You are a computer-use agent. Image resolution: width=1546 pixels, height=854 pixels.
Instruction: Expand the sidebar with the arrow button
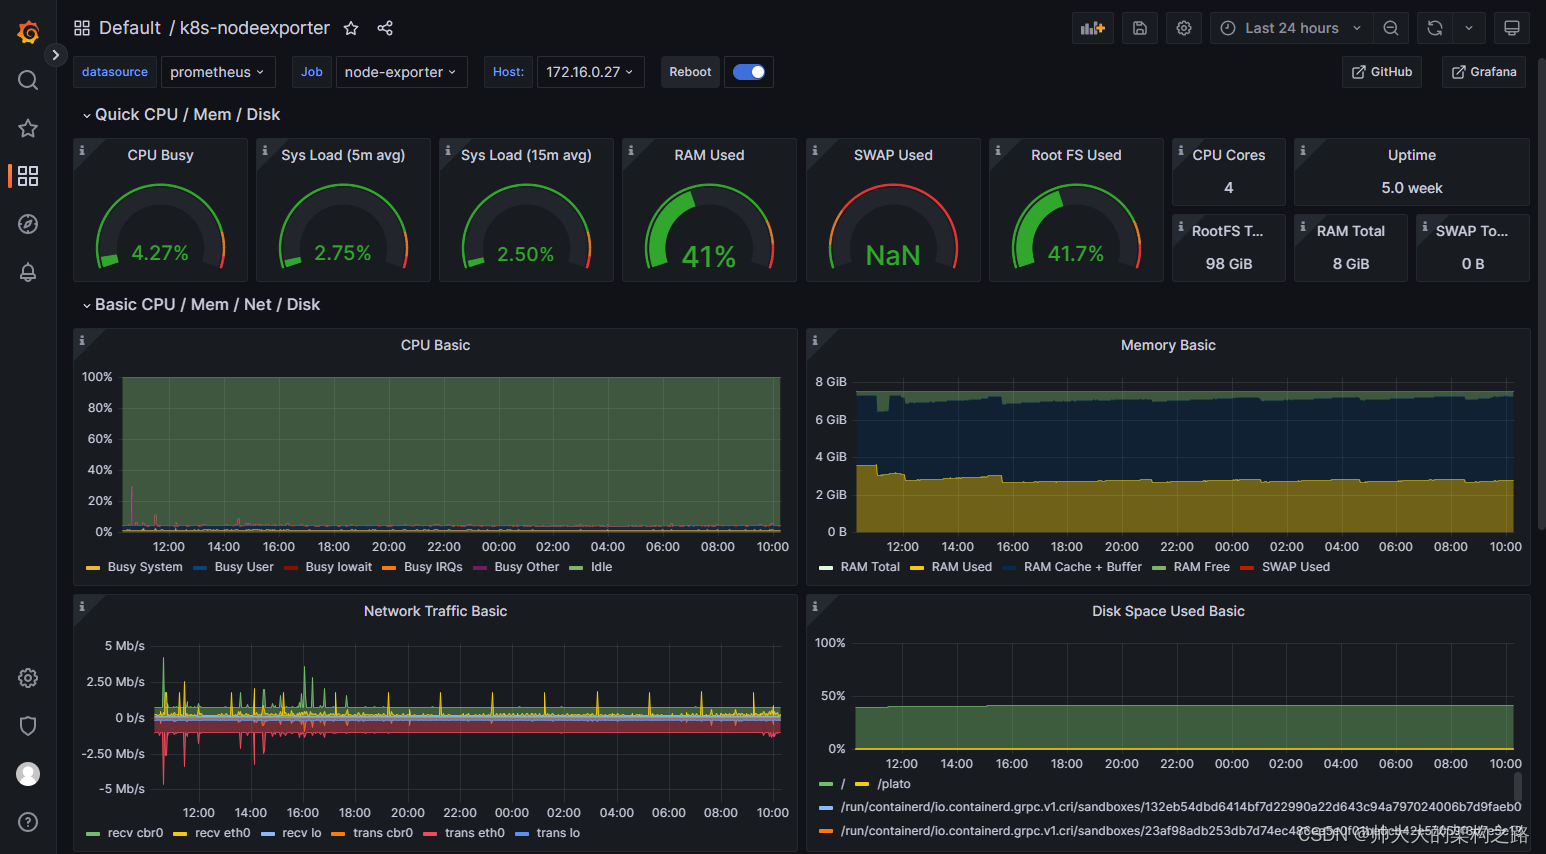[56, 55]
